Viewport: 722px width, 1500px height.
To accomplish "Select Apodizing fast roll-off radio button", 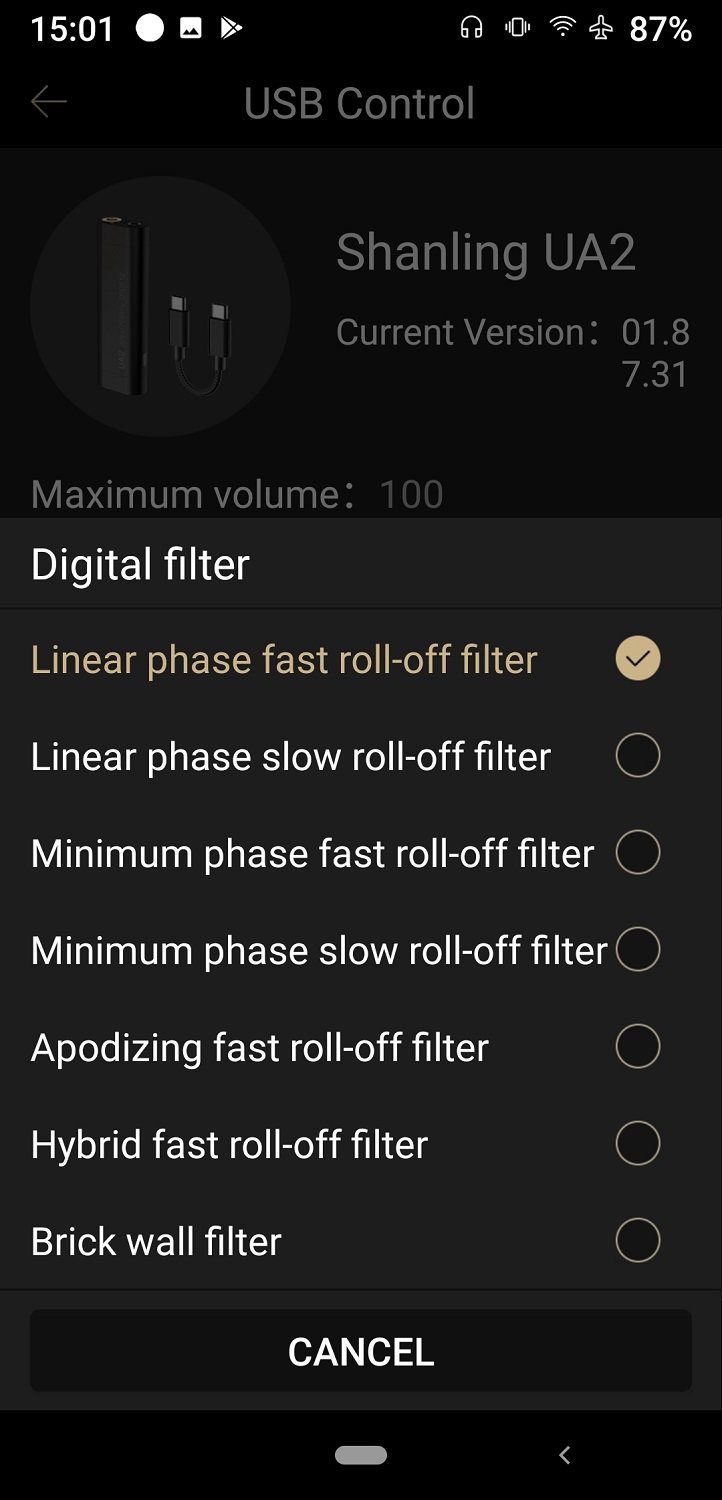I will click(638, 1047).
